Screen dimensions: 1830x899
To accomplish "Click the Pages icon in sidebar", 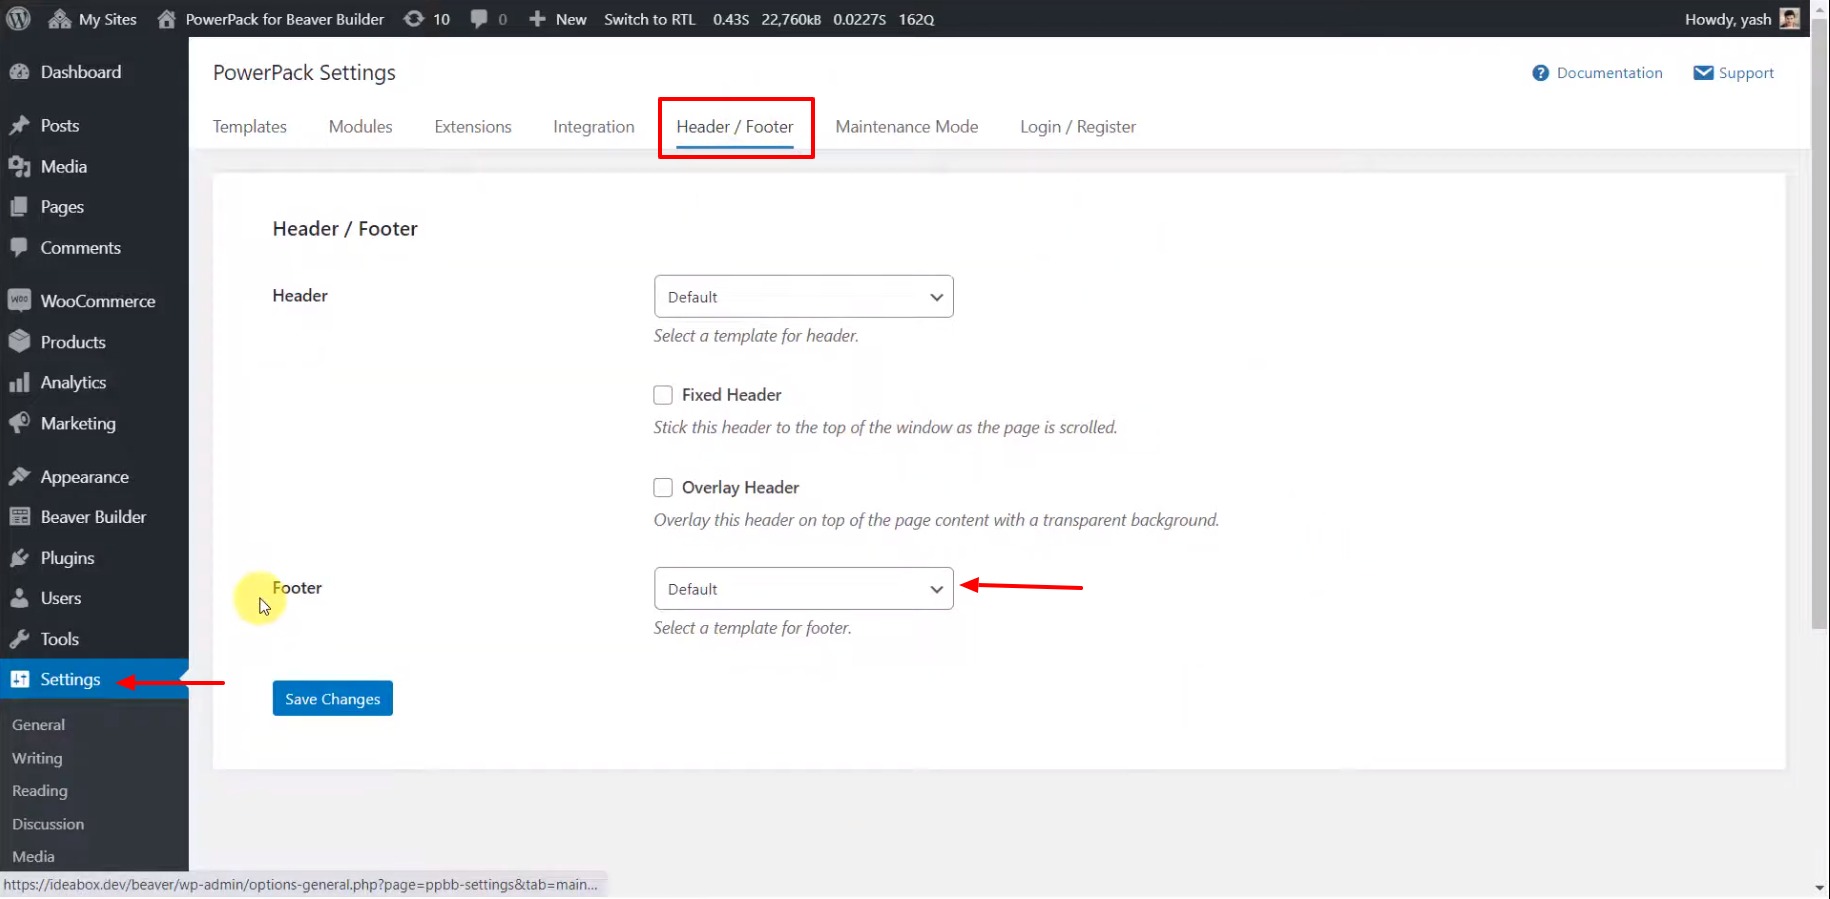I will pyautogui.click(x=19, y=207).
